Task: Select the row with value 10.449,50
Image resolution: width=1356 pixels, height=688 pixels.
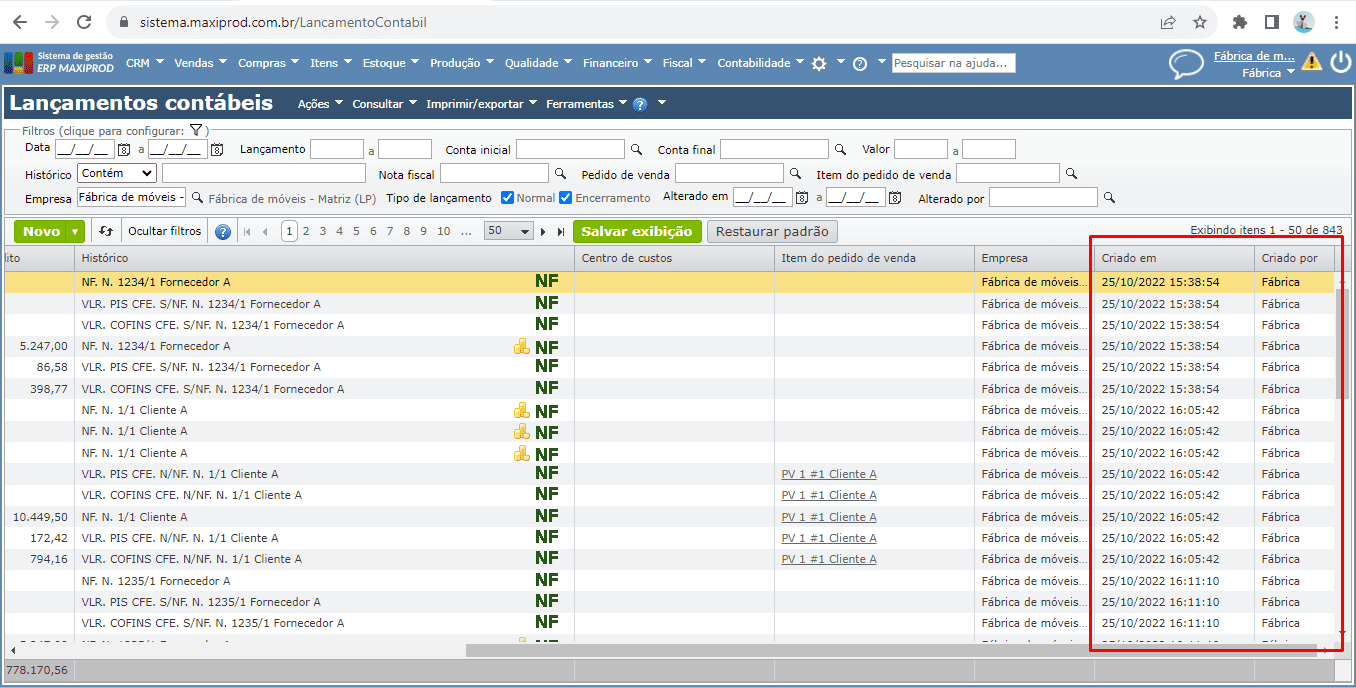Action: pyautogui.click(x=668, y=517)
